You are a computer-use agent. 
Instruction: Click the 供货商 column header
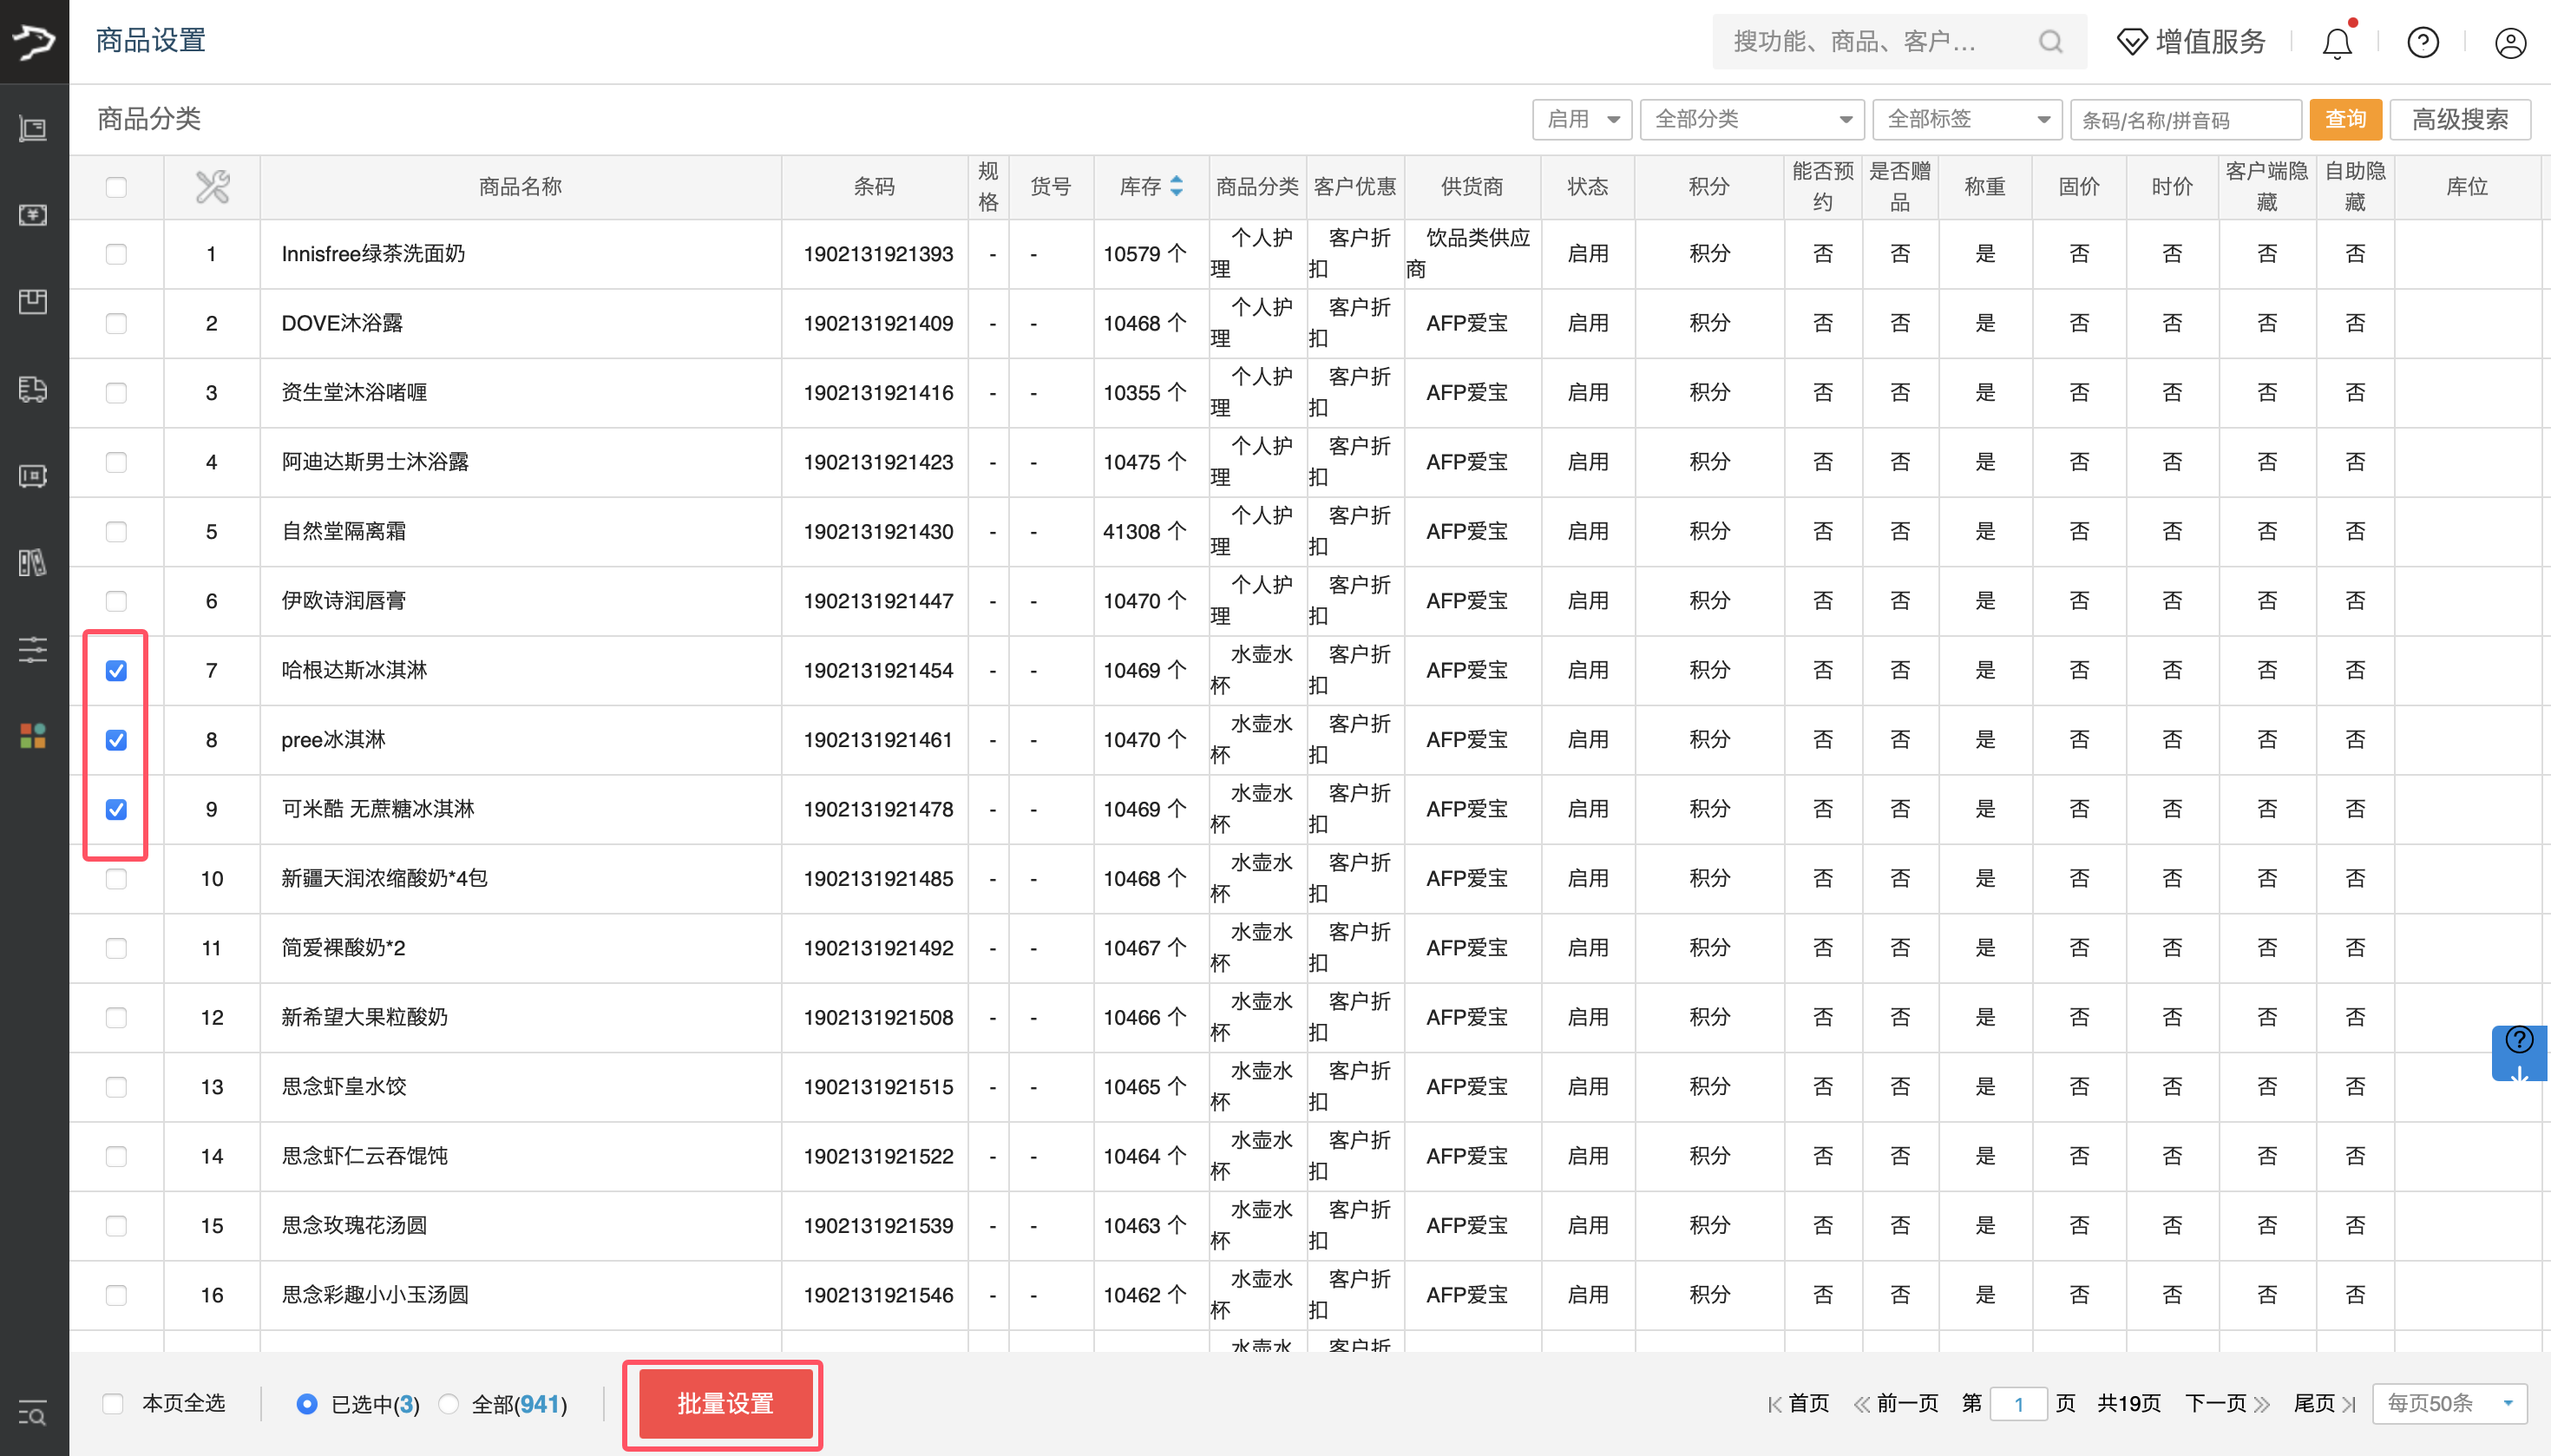point(1472,187)
